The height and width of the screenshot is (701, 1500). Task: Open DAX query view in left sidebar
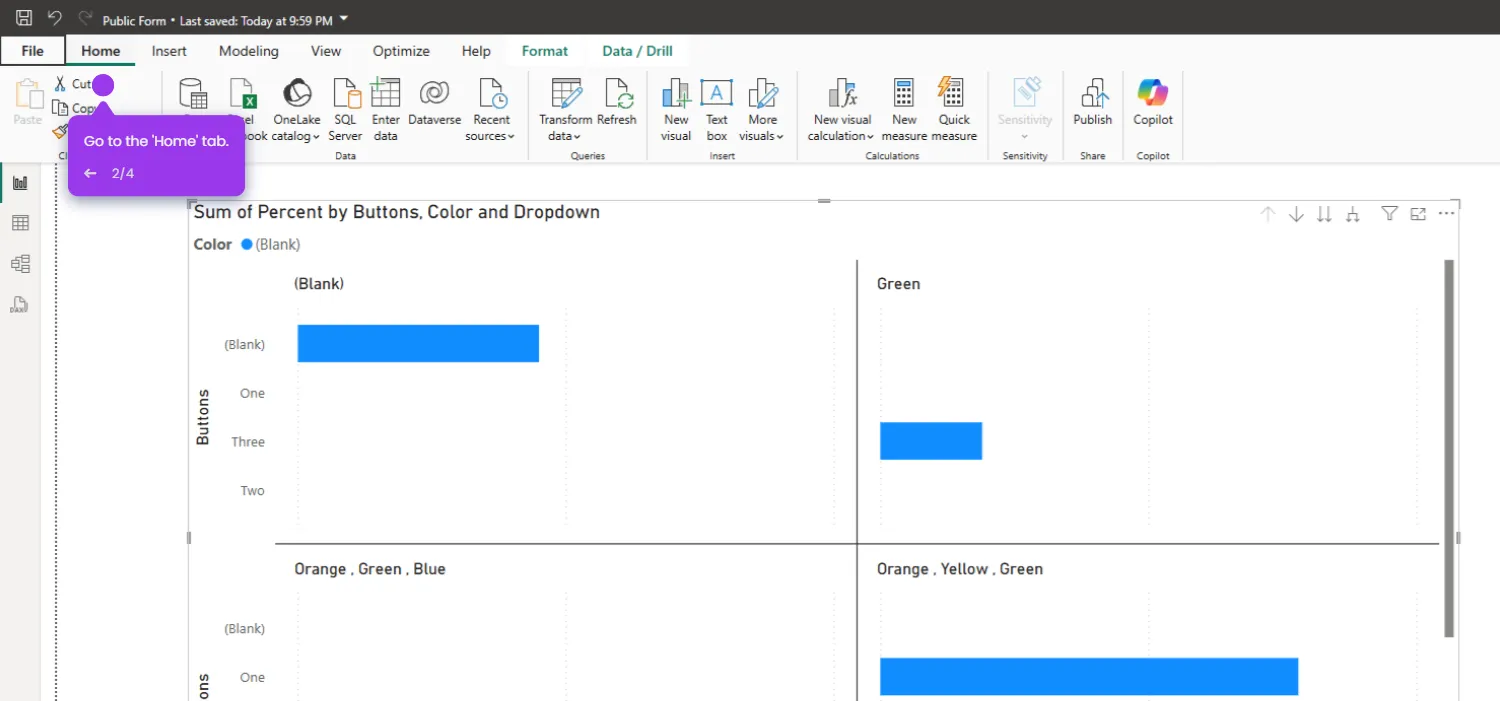[19, 305]
